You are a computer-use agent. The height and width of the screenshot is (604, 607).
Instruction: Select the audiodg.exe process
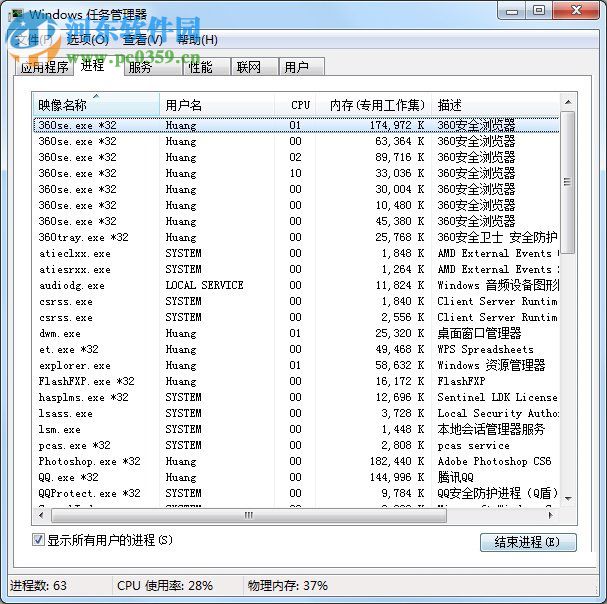[x=296, y=285]
